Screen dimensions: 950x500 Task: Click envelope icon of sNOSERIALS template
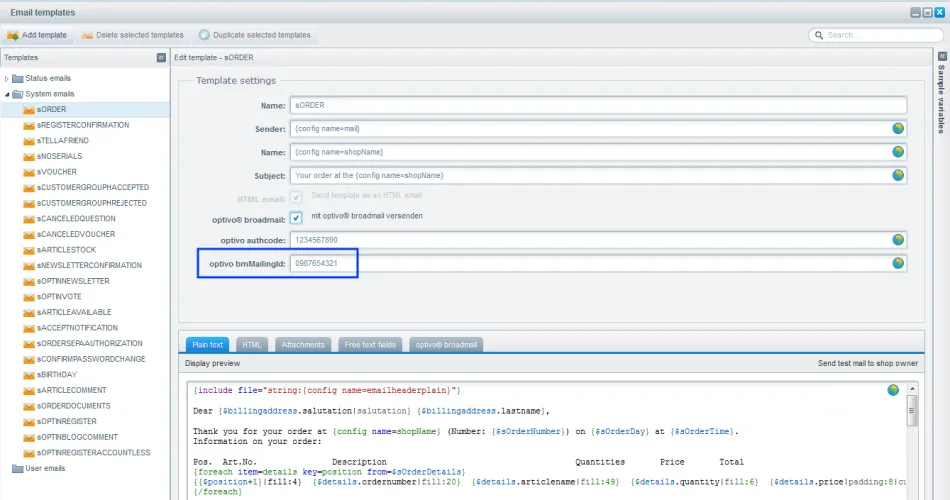pyautogui.click(x=28, y=156)
